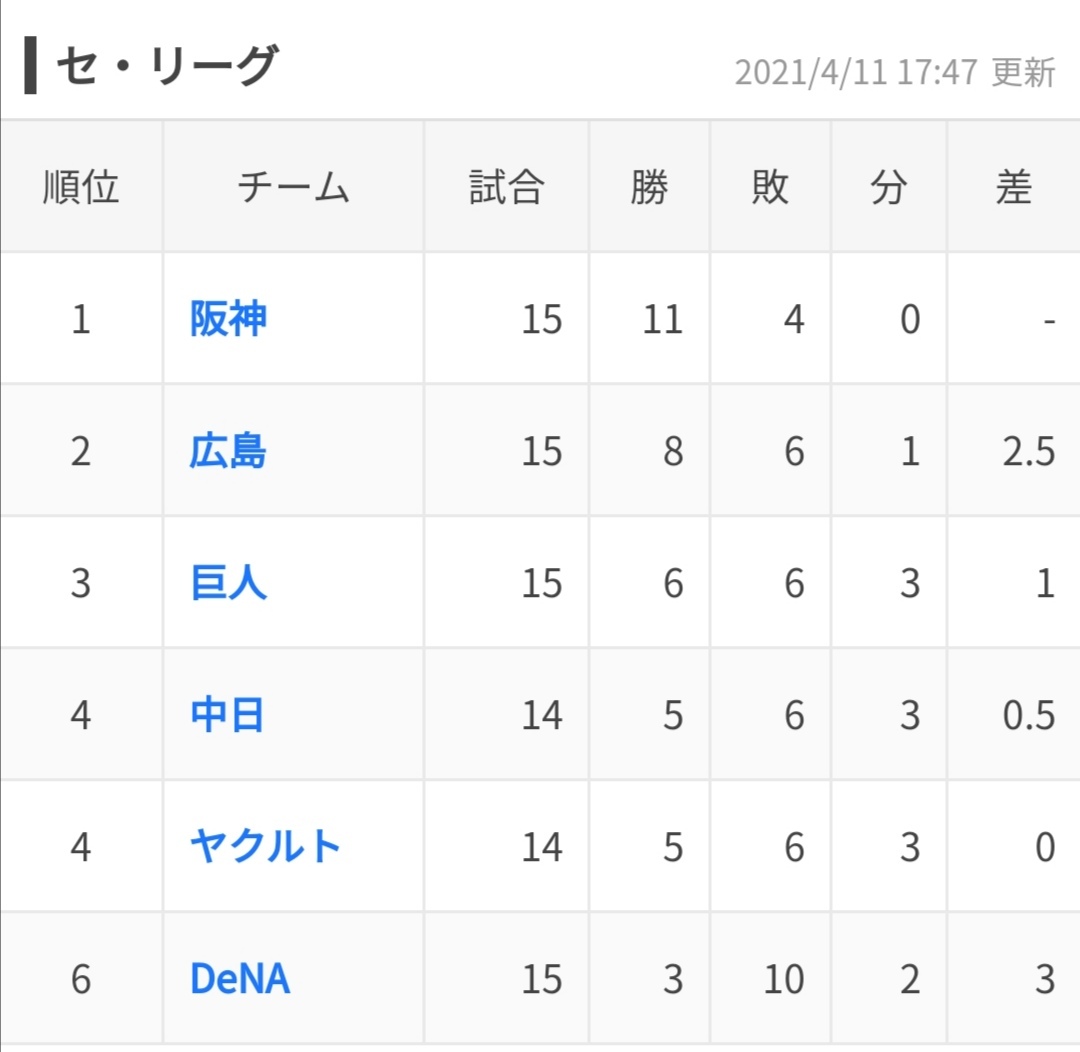
Task: Go to the 中日 team page
Action: click(227, 716)
